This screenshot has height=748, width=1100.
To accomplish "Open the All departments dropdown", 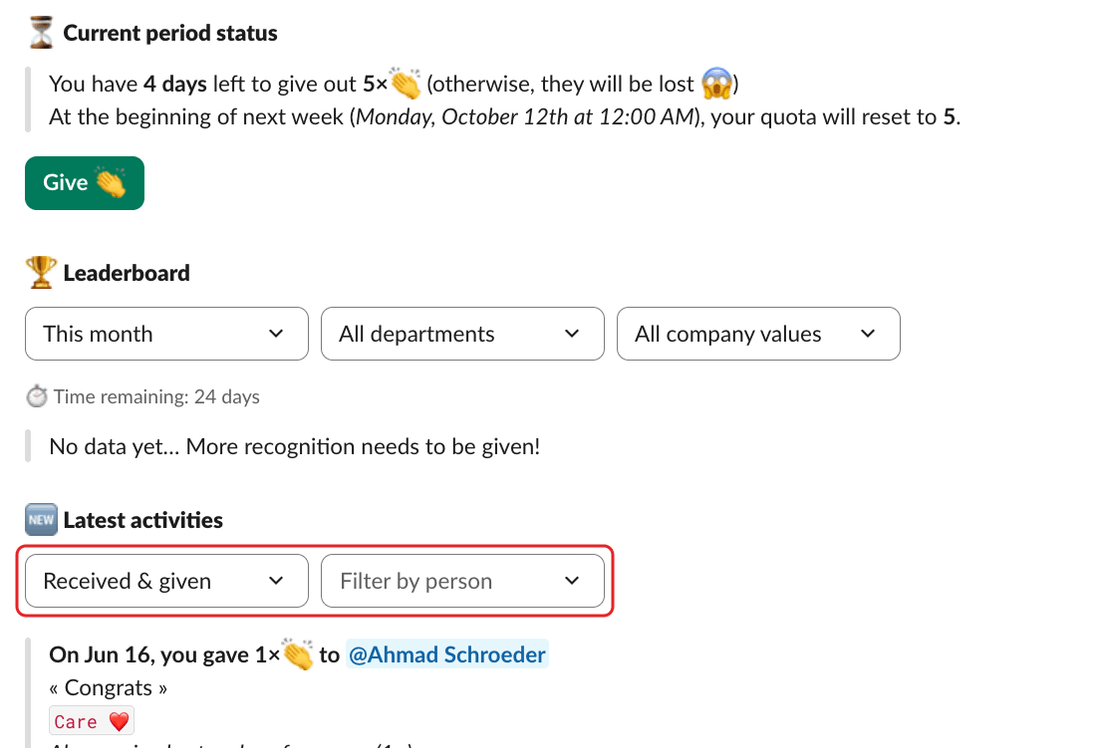I will [x=463, y=334].
